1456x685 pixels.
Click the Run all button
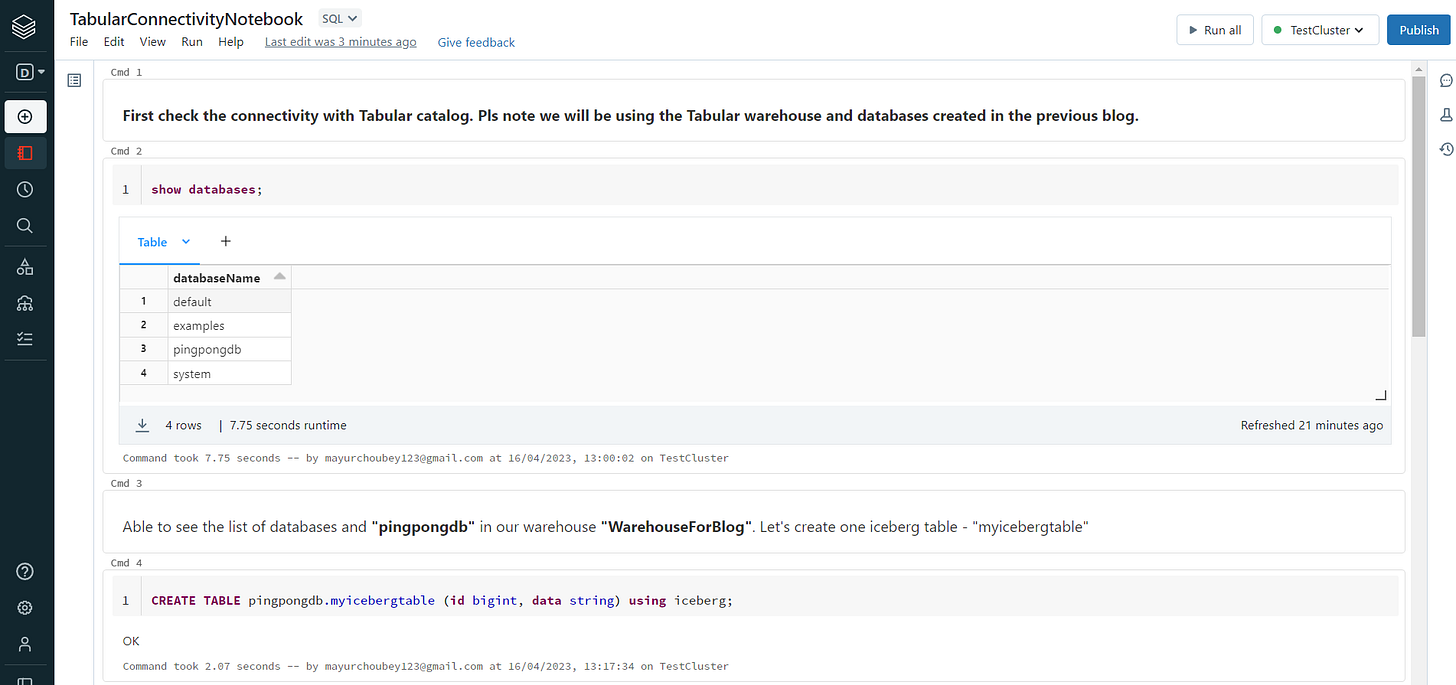(1215, 29)
